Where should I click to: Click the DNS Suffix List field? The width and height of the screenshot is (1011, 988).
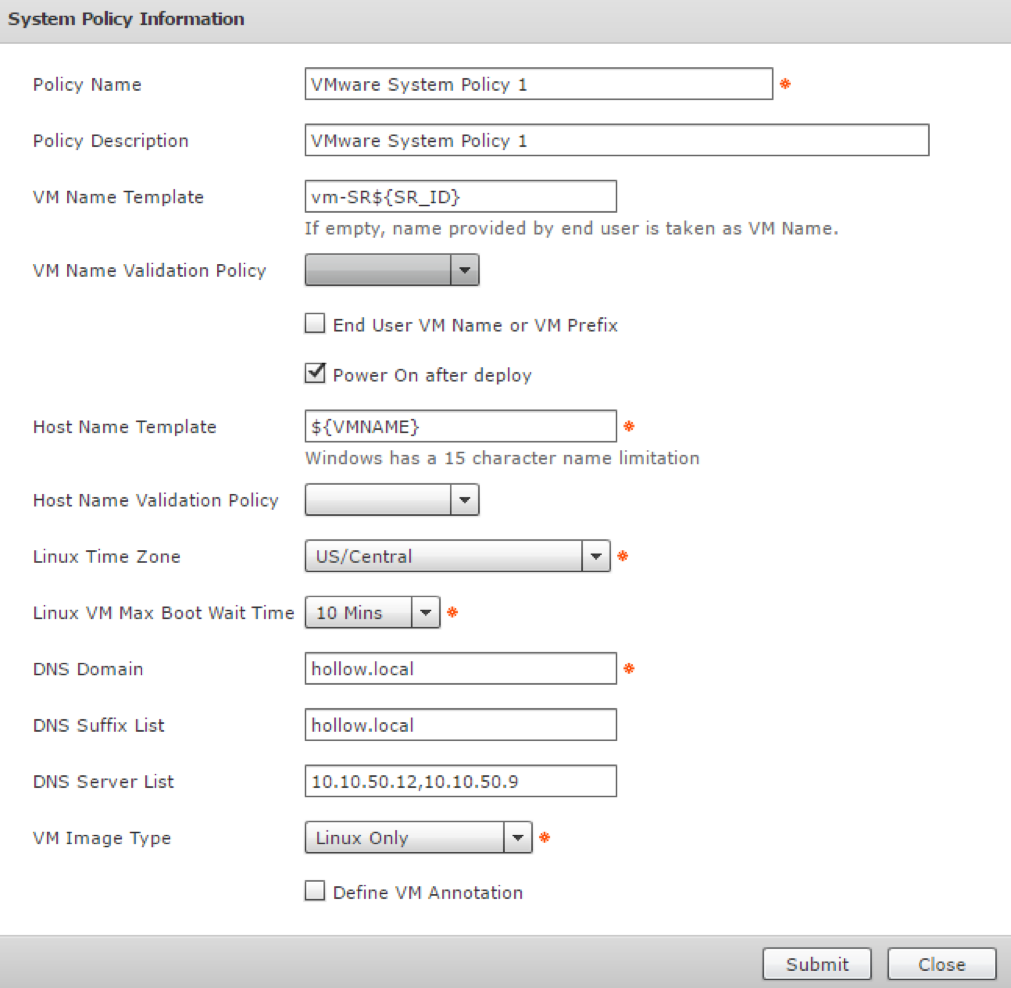click(460, 725)
